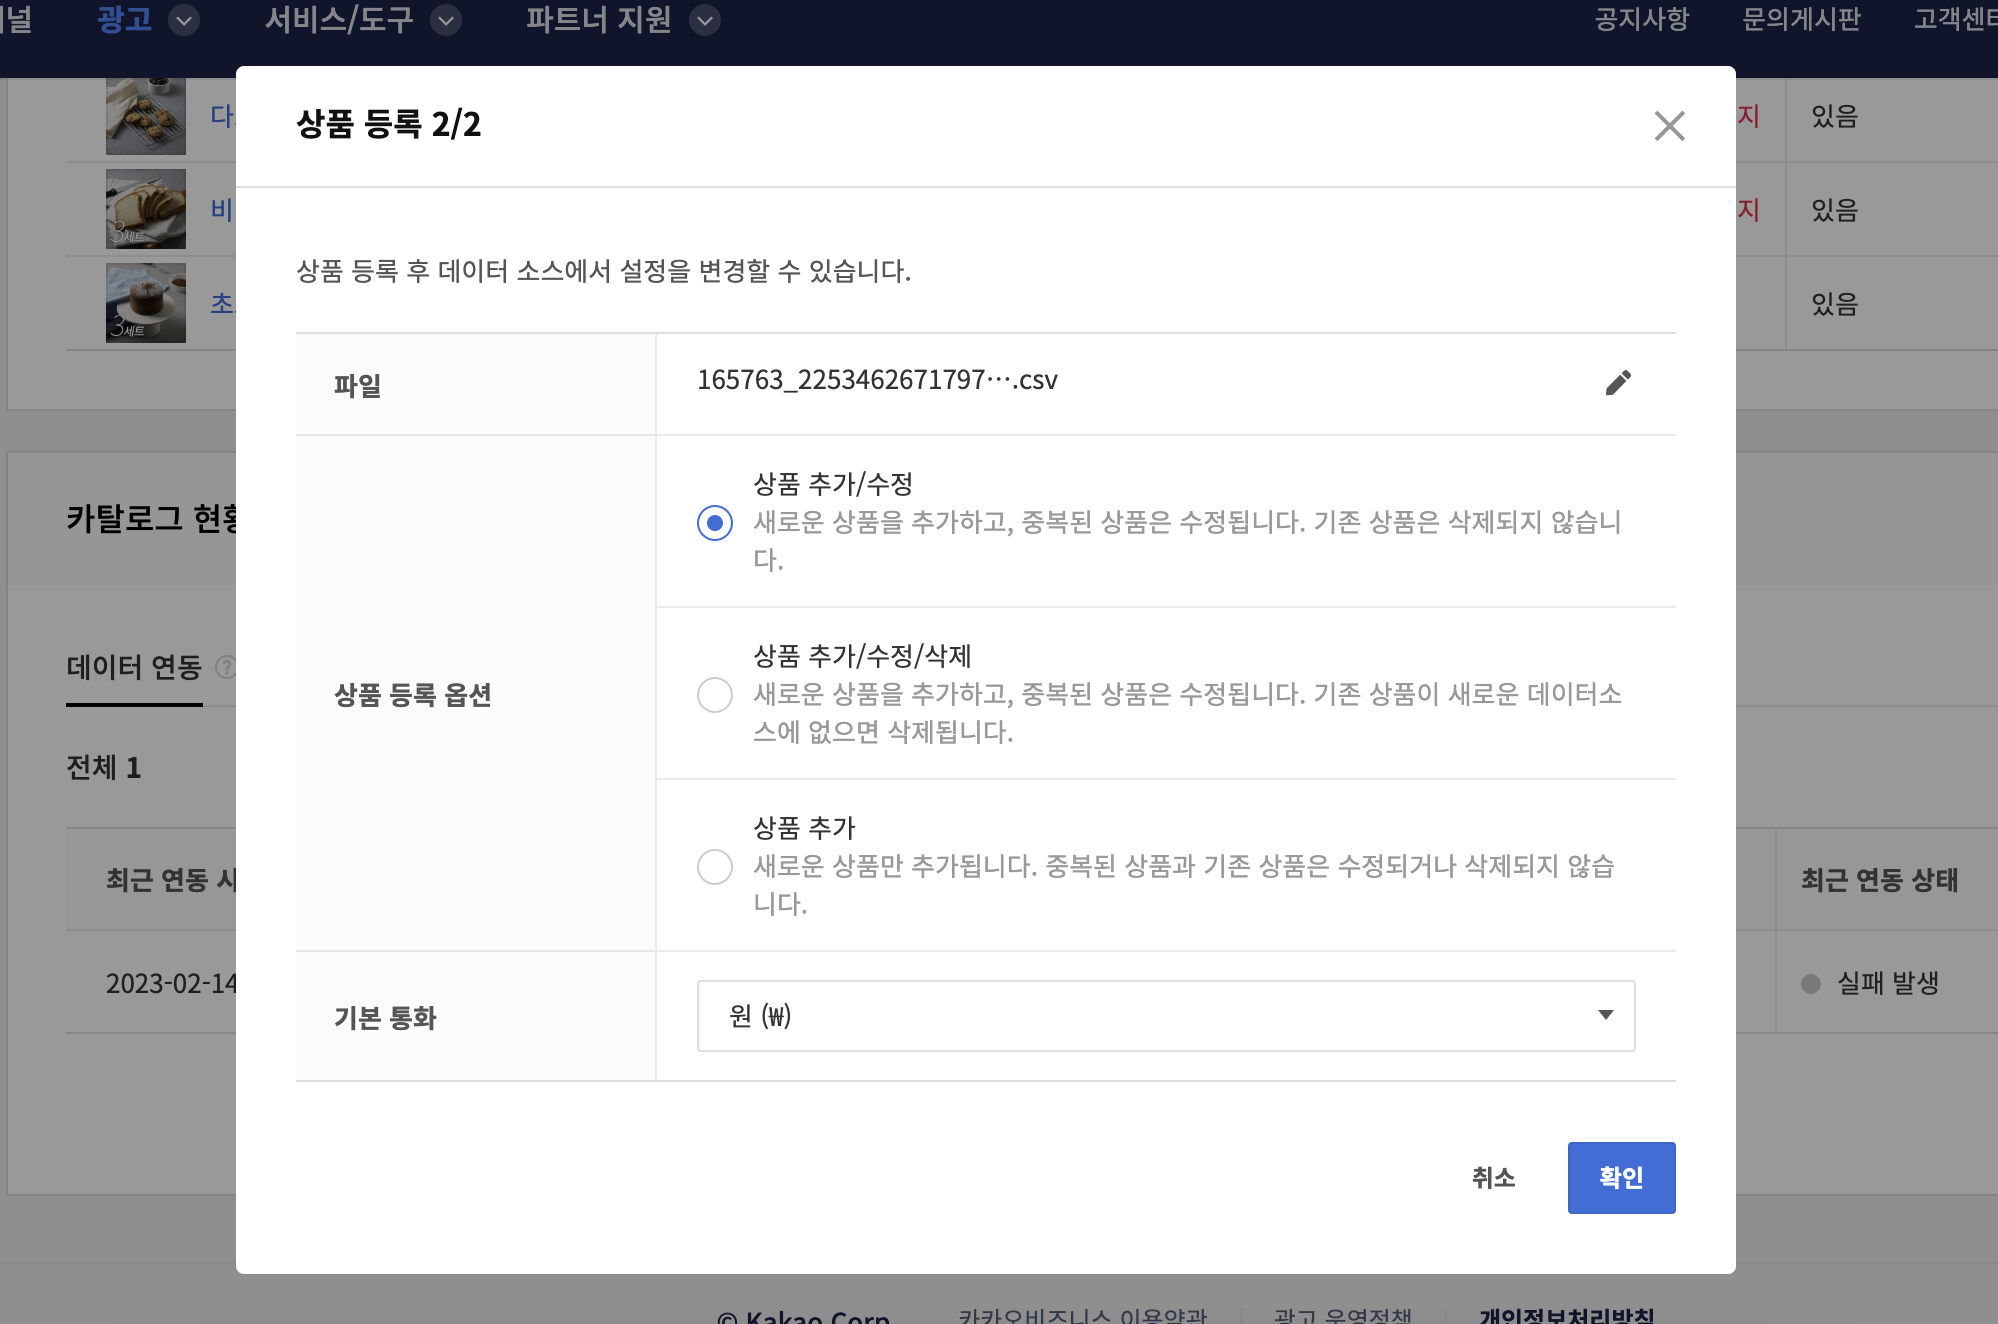Close the 상품 등록 dialog with X

click(x=1669, y=126)
